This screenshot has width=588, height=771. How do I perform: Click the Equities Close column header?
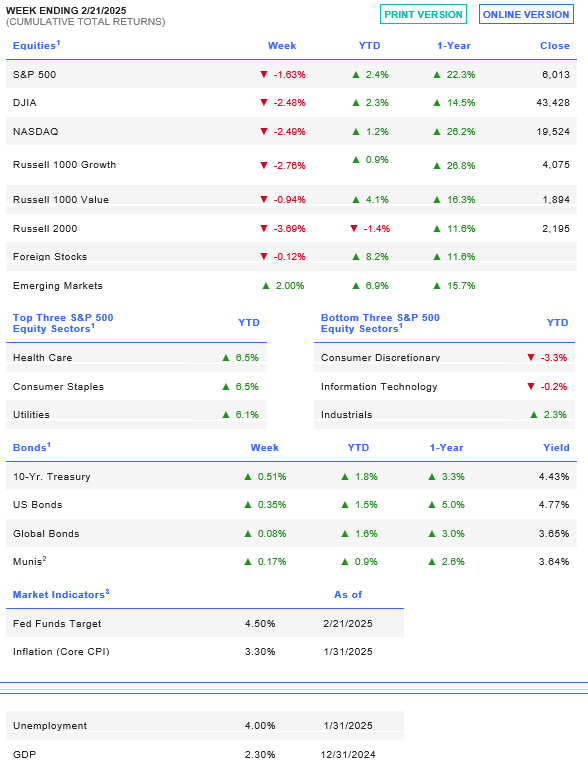pyautogui.click(x=555, y=45)
